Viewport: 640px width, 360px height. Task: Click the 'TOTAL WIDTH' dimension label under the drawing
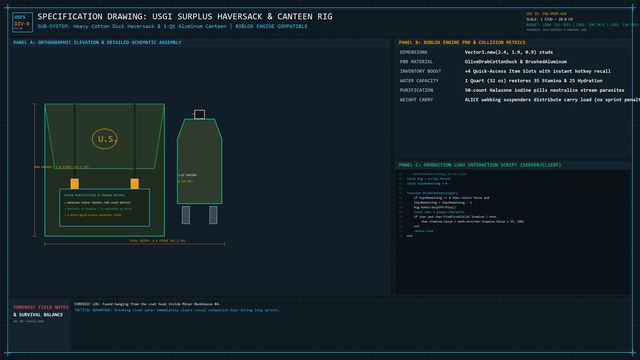[x=157, y=241]
